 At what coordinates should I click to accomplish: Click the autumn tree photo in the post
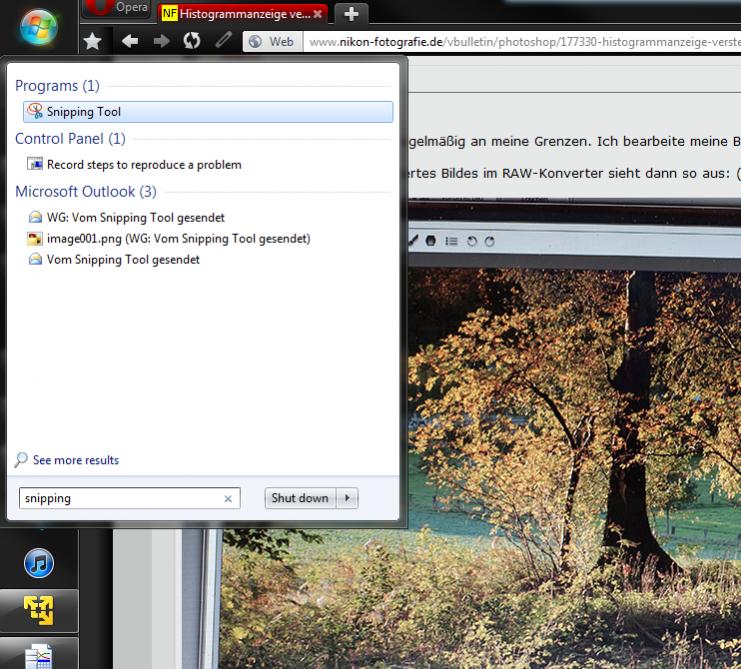pyautogui.click(x=574, y=468)
